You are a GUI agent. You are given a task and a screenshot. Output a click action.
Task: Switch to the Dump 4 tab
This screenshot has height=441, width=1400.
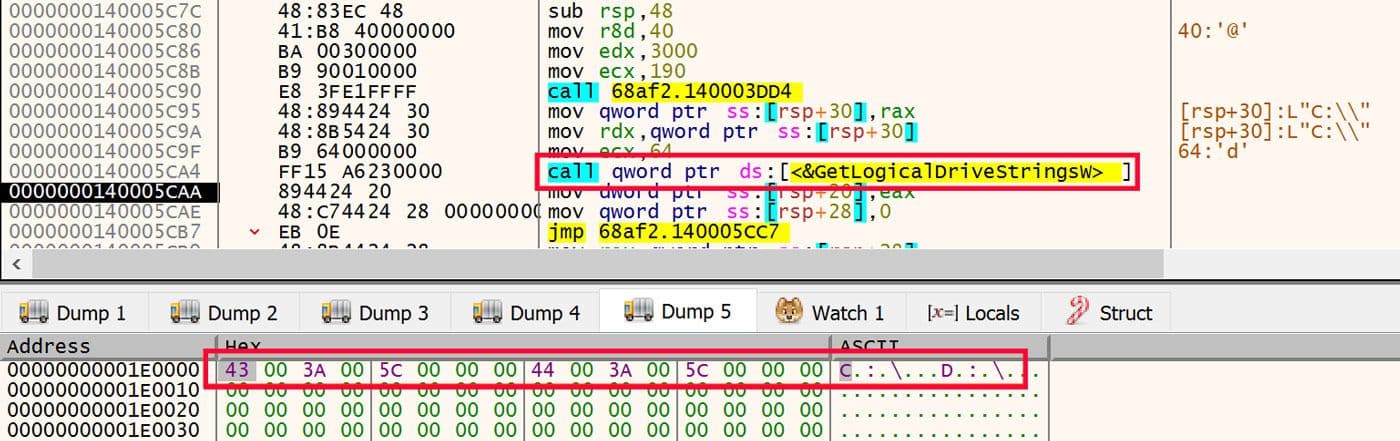(525, 313)
